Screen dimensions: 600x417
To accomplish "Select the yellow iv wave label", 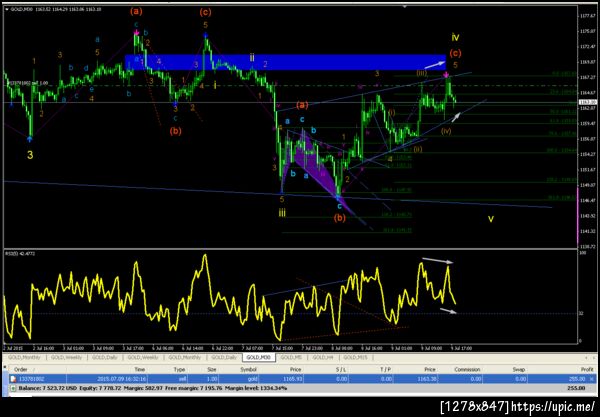I will [455, 37].
